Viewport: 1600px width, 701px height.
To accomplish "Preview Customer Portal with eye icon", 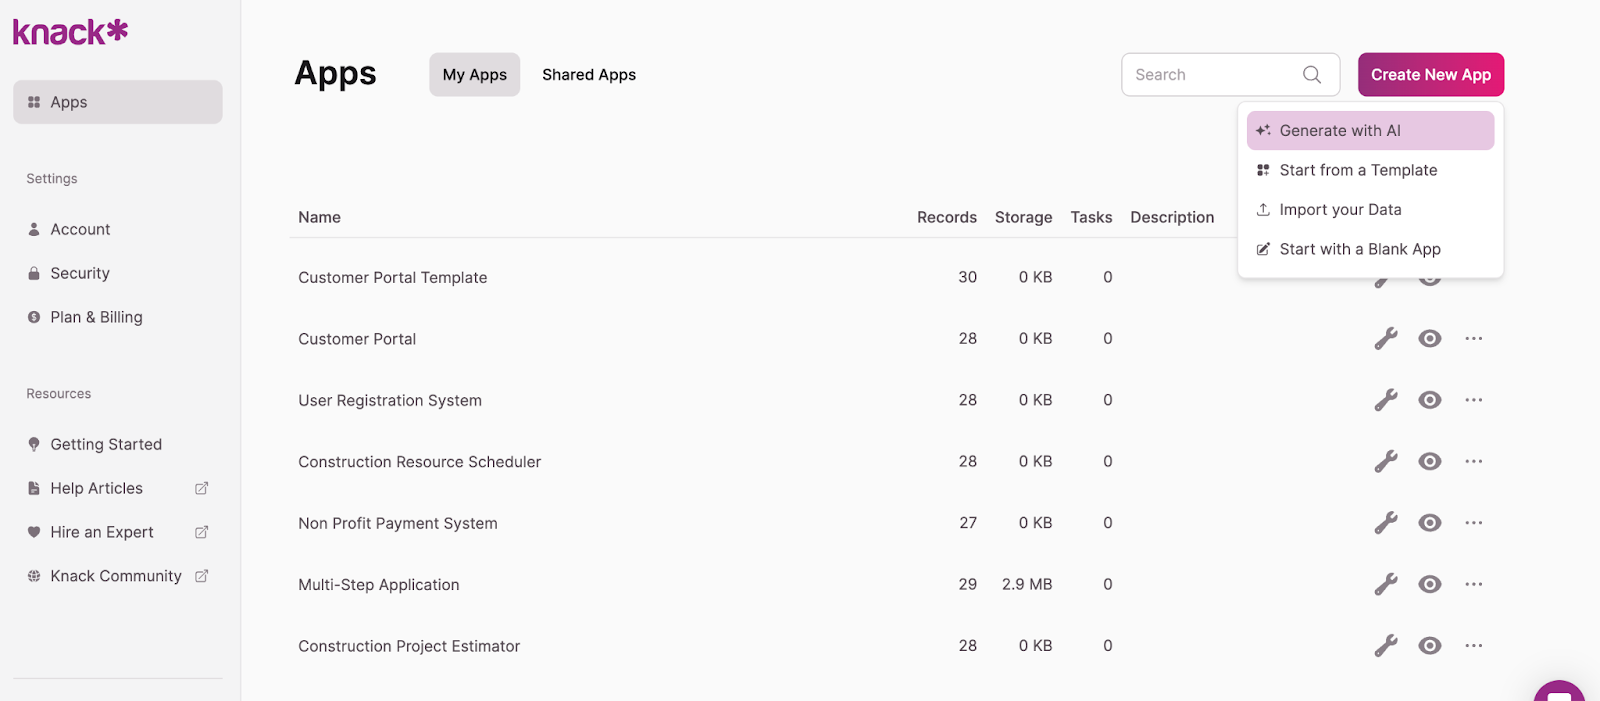I will point(1430,339).
